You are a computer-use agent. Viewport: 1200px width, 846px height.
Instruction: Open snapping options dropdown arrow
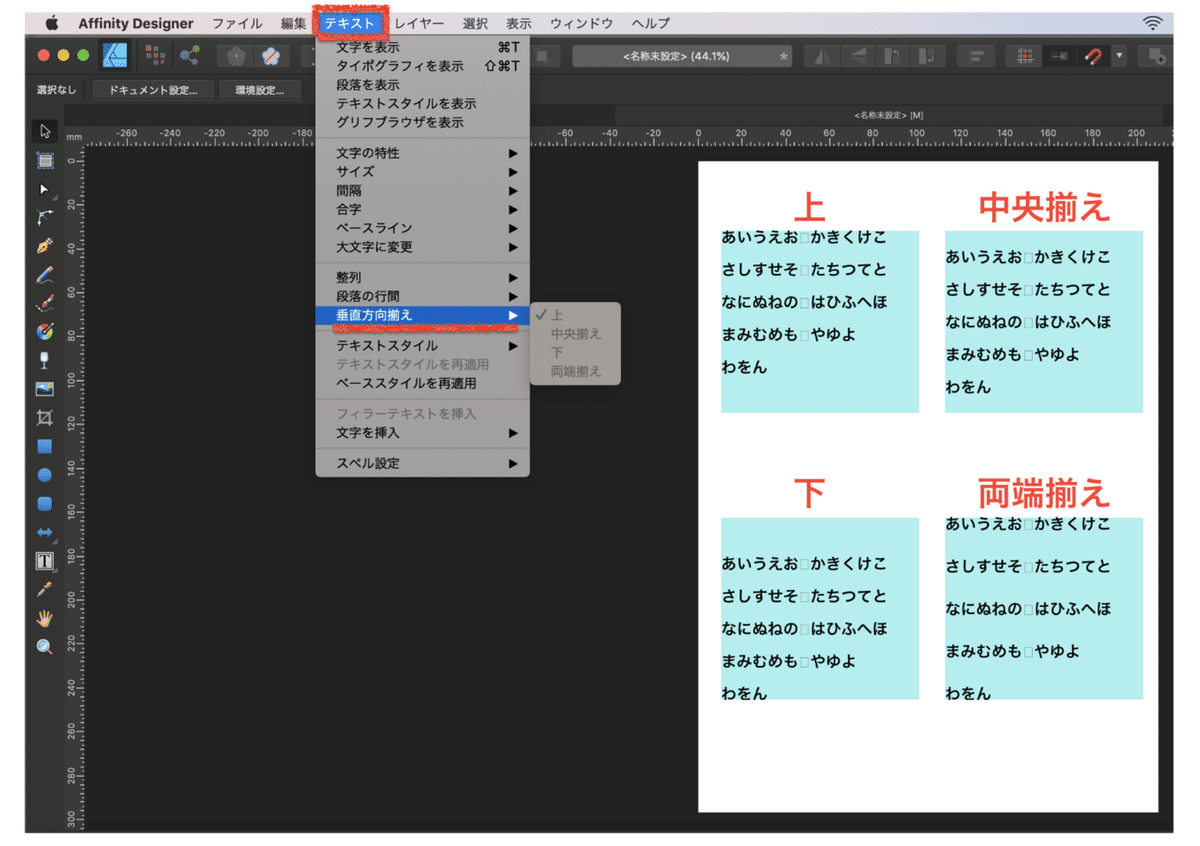click(1119, 57)
